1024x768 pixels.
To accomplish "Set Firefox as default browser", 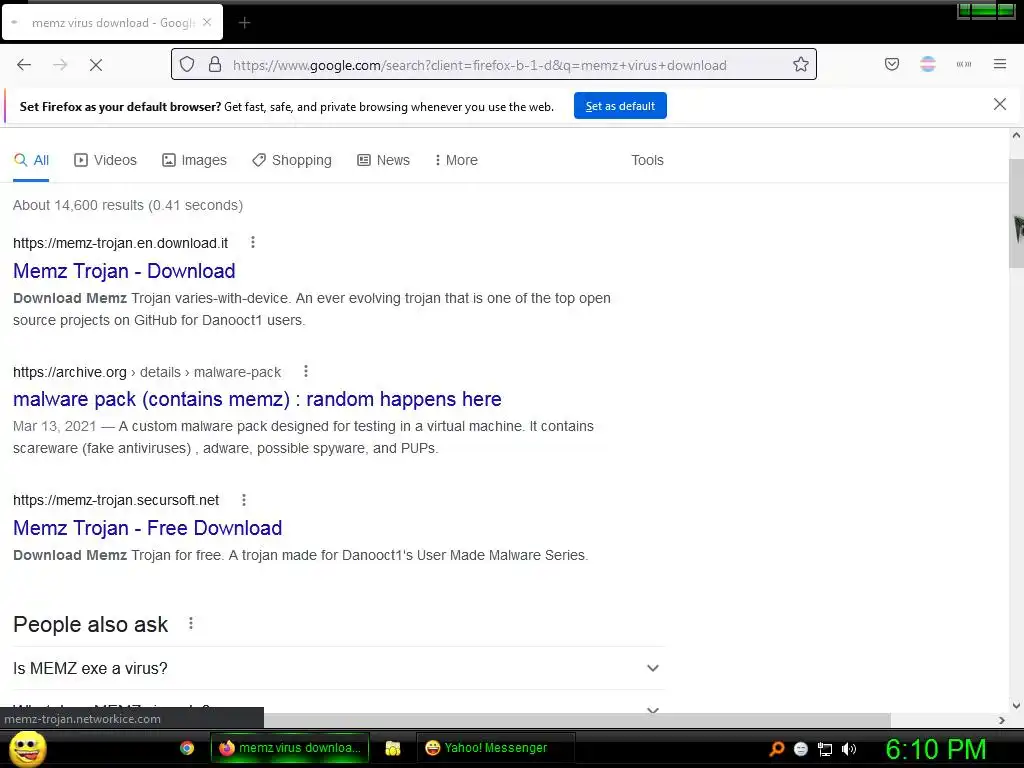I will click(620, 106).
